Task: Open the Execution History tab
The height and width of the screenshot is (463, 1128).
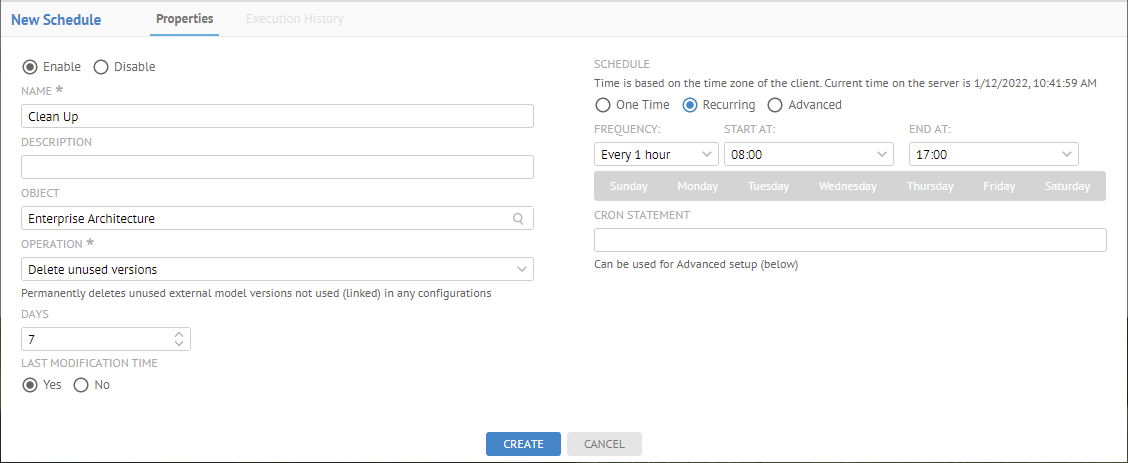Action: point(294,19)
